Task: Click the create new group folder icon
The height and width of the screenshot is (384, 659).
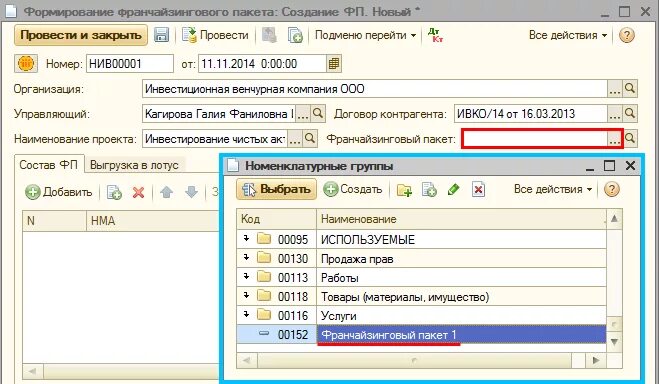Action: (404, 190)
